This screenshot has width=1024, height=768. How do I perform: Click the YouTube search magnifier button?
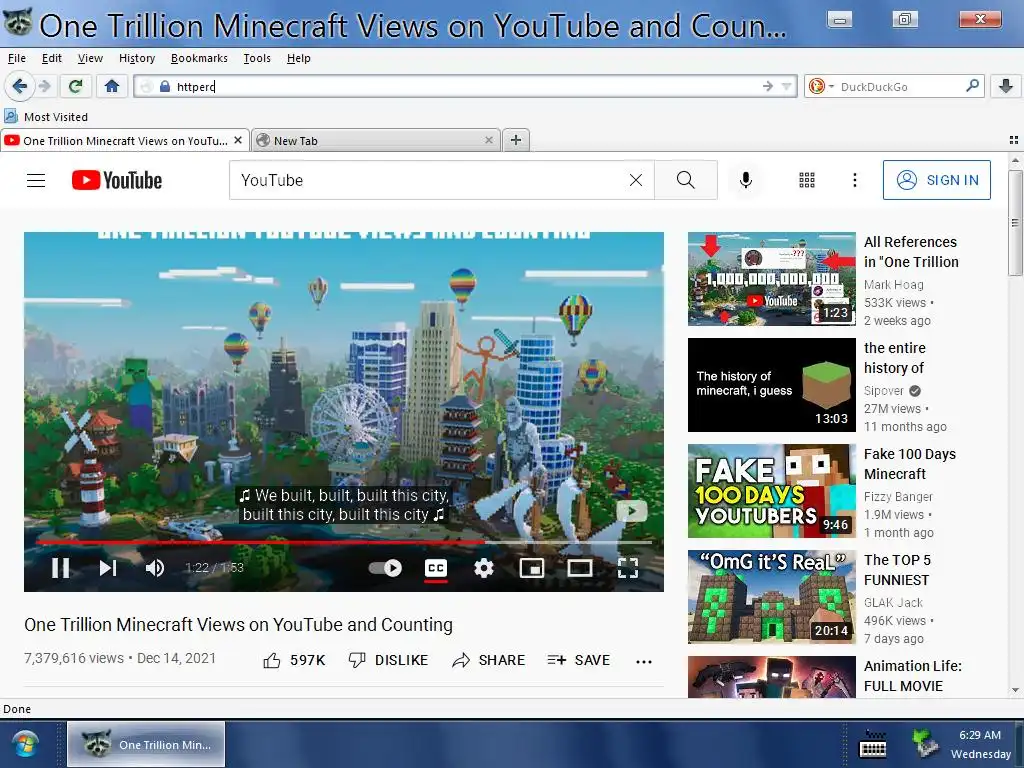pyautogui.click(x=686, y=180)
